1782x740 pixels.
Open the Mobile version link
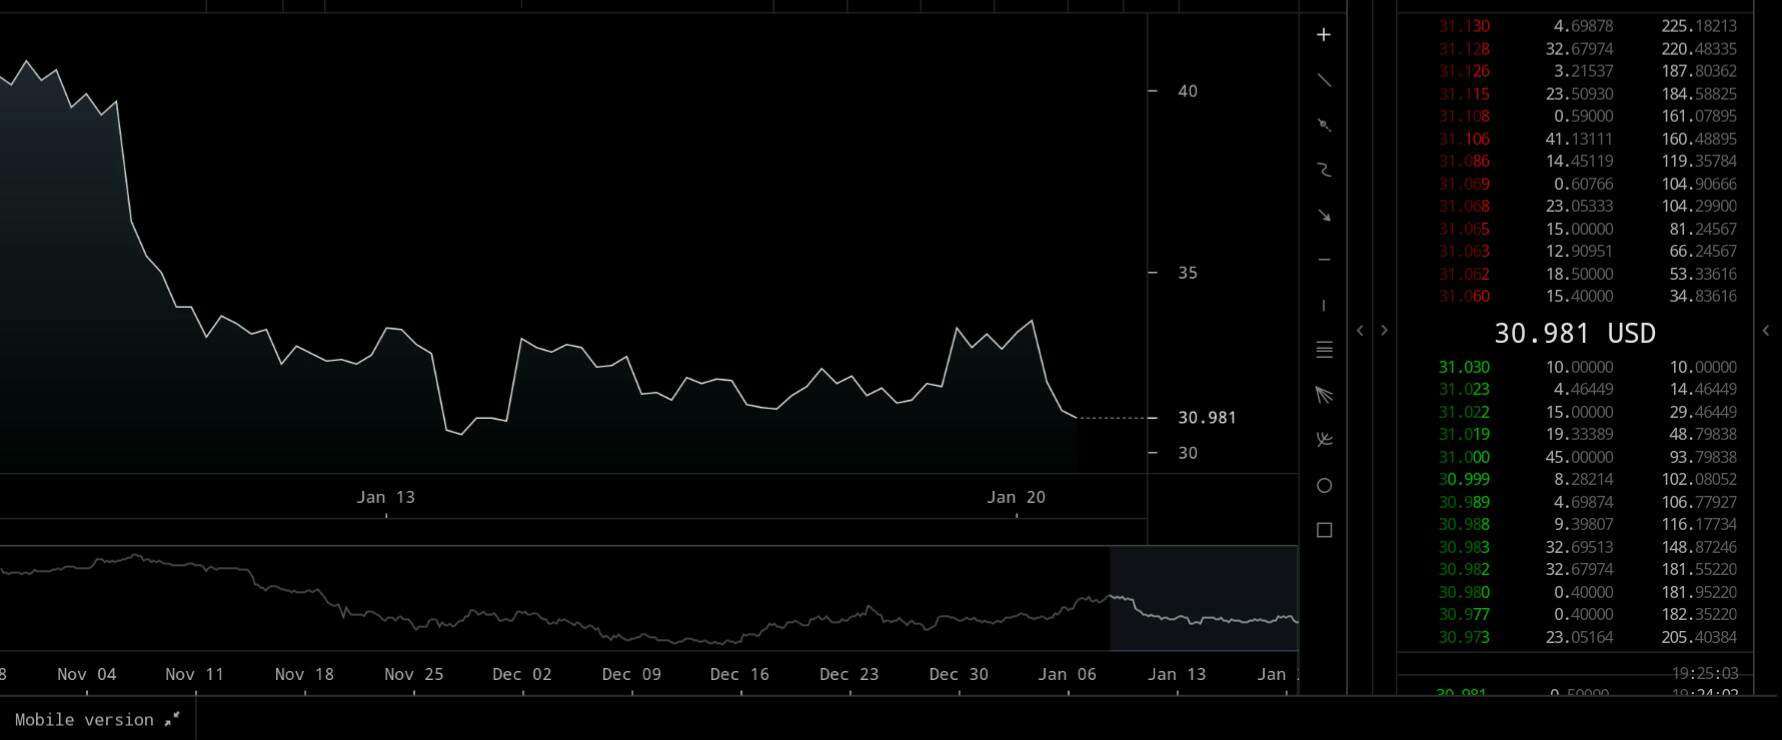coord(97,719)
